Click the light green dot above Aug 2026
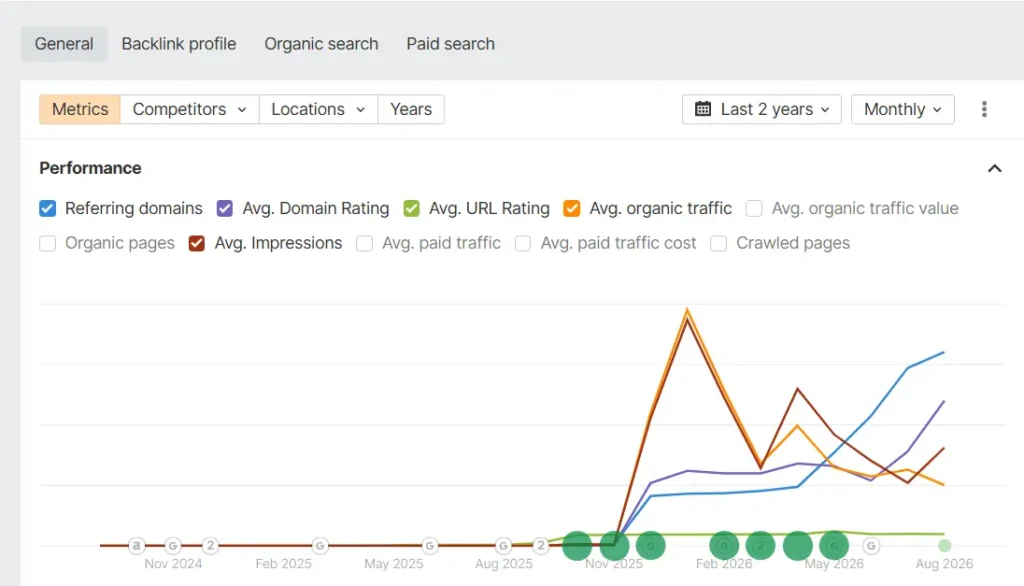Viewport: 1024px width, 586px height. (944, 545)
